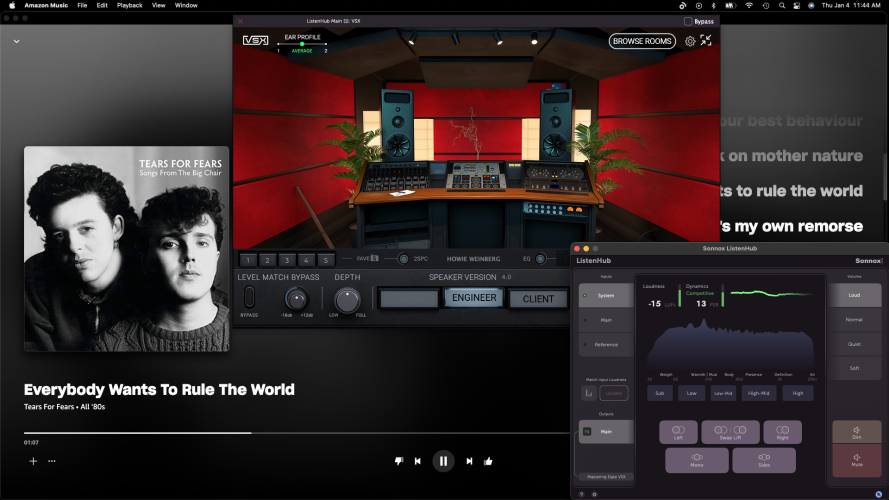Screen dimensions: 889x500
Task: Toggle FX icon on Main output
Action: (587, 431)
